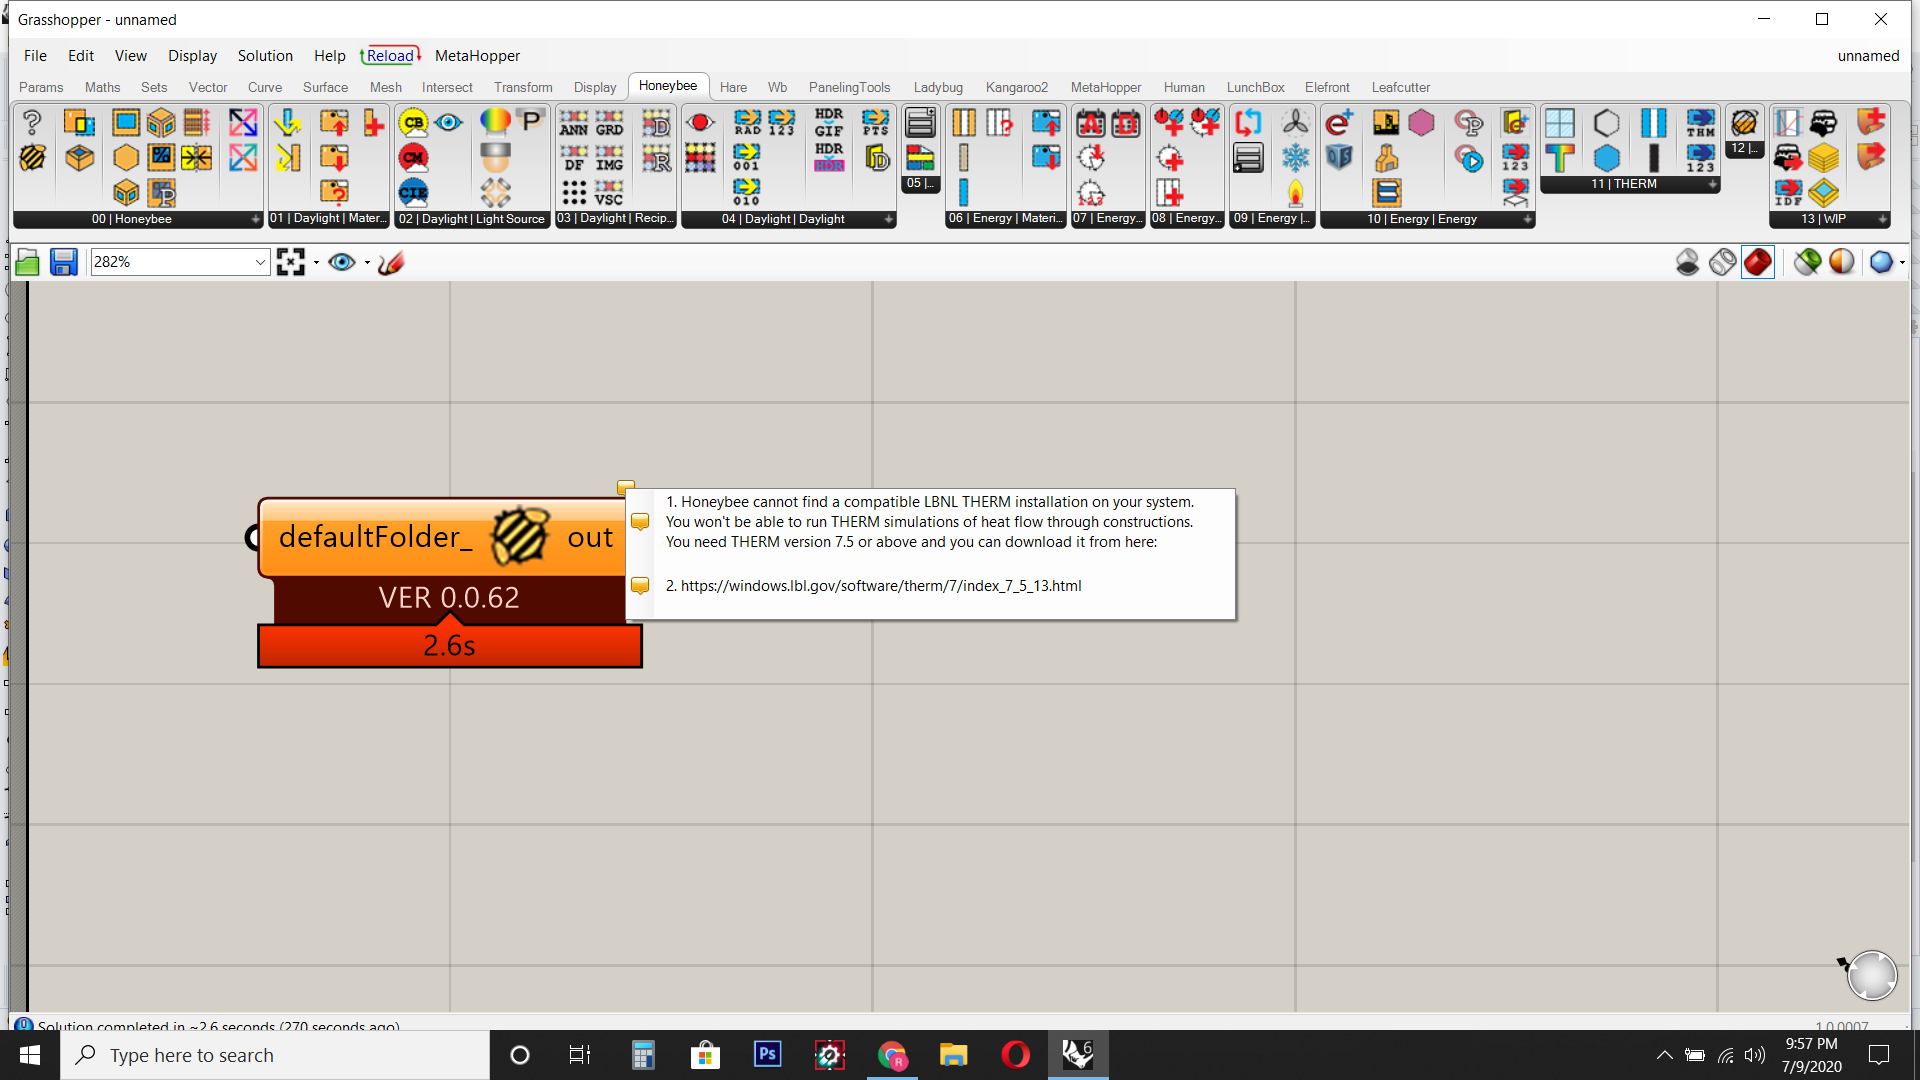Click the fan ventilation icon
The image size is (1920, 1080).
coord(1295,123)
